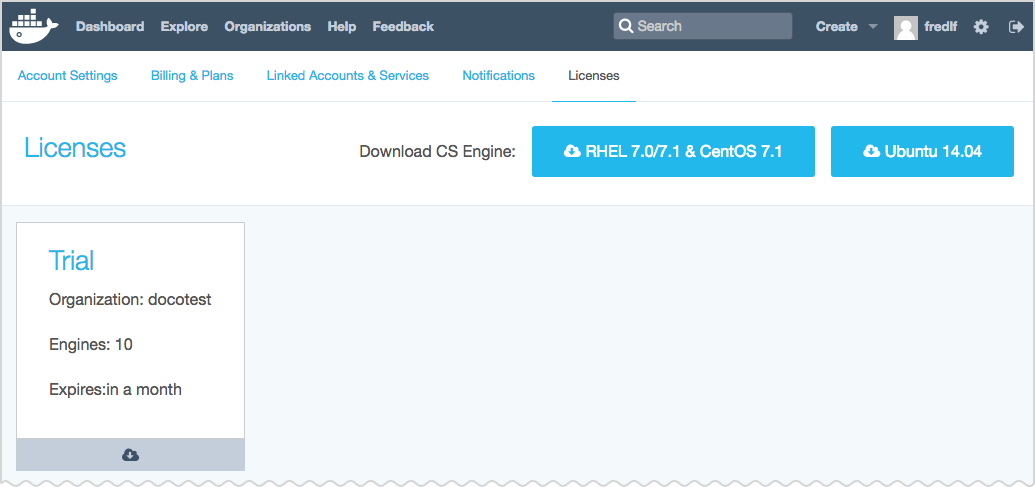Open the Help link
1035x487 pixels.
(x=341, y=27)
